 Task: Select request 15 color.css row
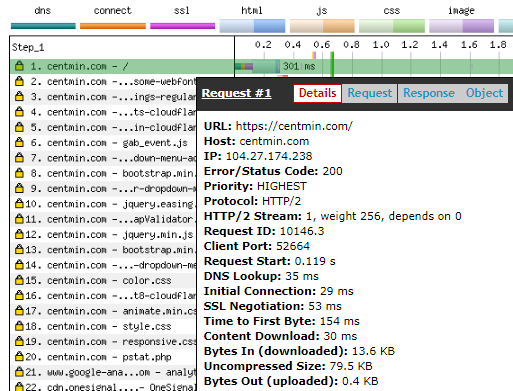point(103,280)
